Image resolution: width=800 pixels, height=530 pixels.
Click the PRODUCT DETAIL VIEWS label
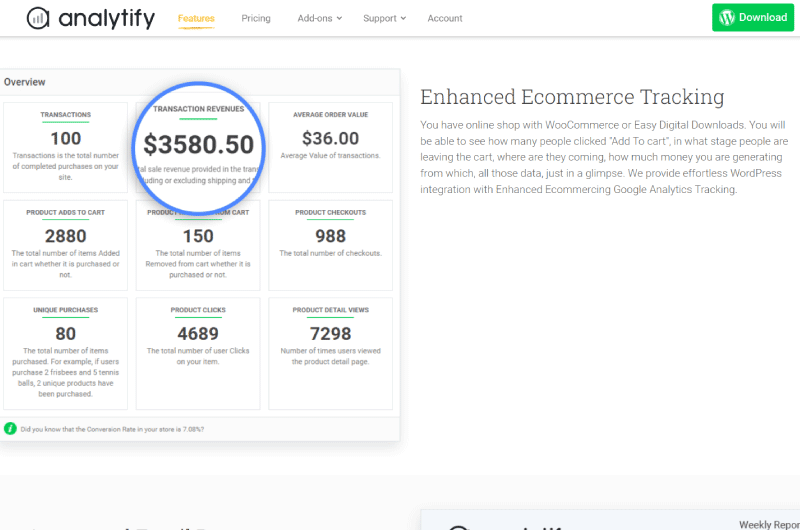[x=330, y=310]
